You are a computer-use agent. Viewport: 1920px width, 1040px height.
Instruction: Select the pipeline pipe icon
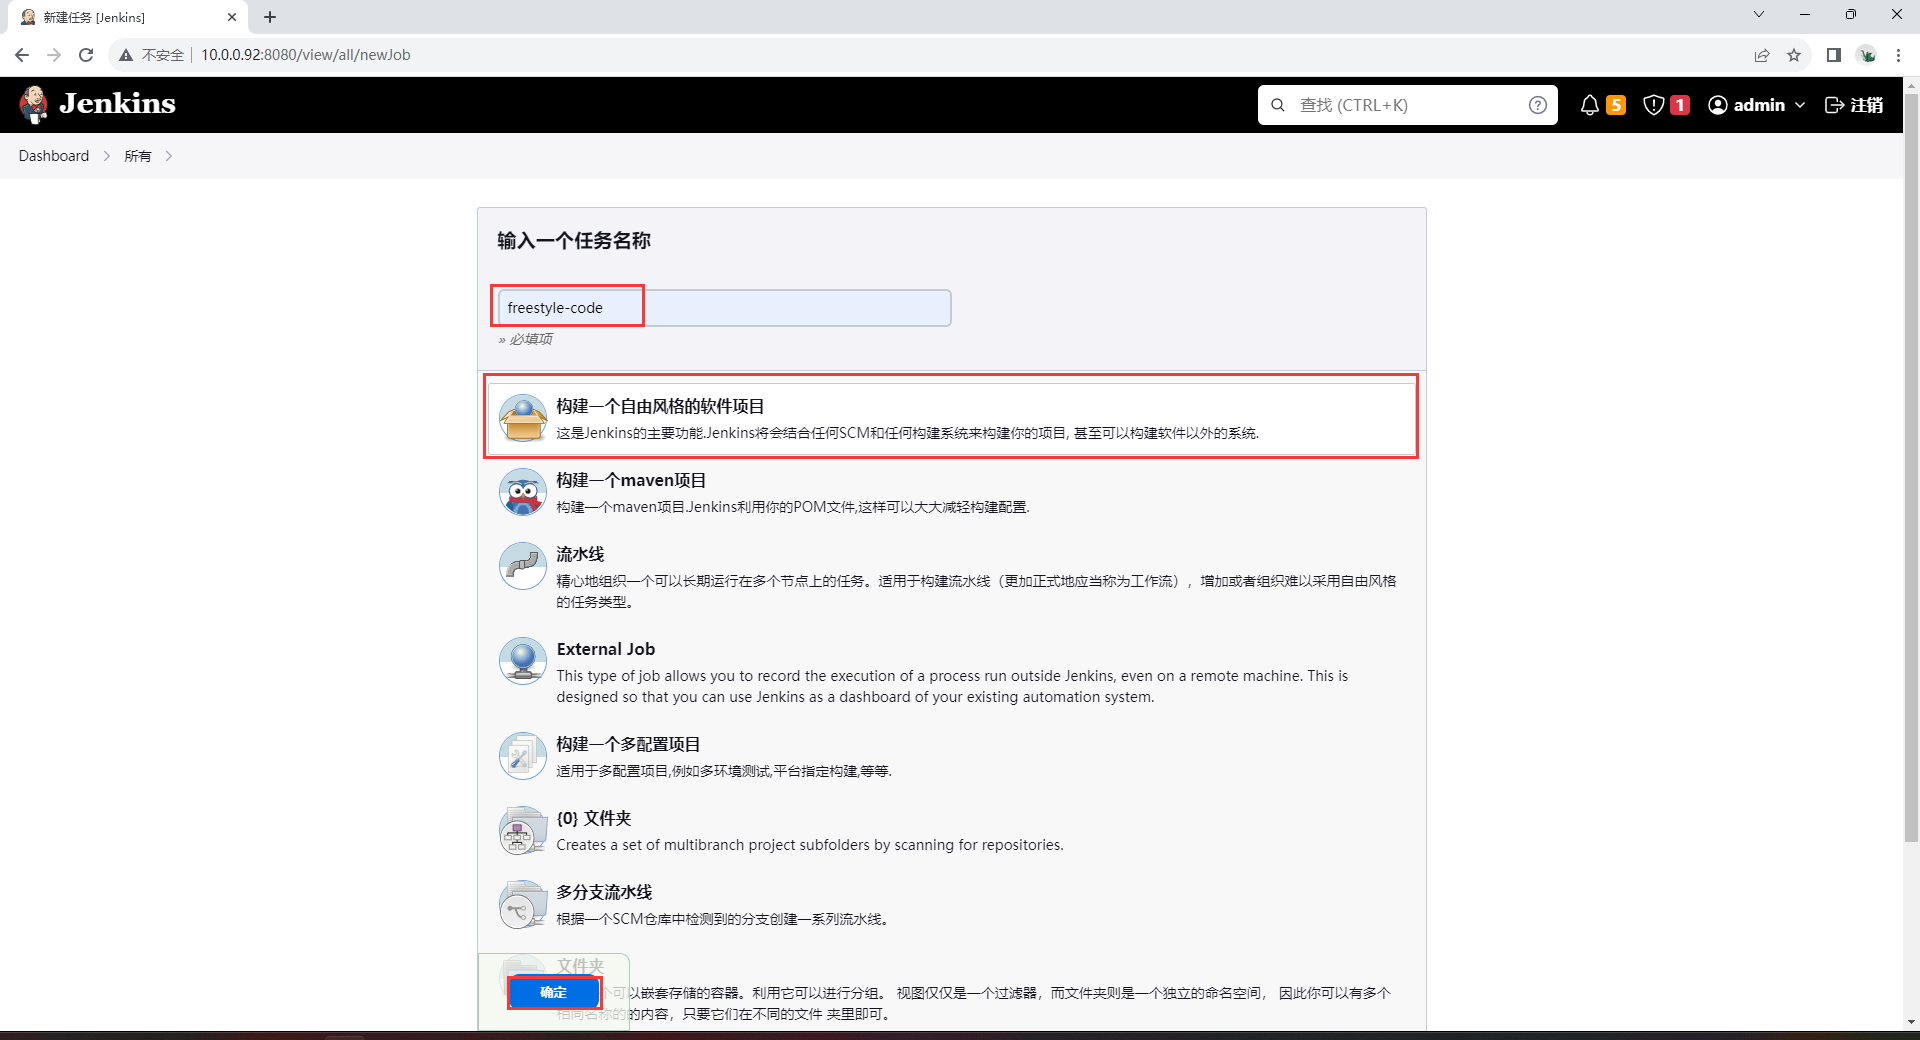coord(523,566)
